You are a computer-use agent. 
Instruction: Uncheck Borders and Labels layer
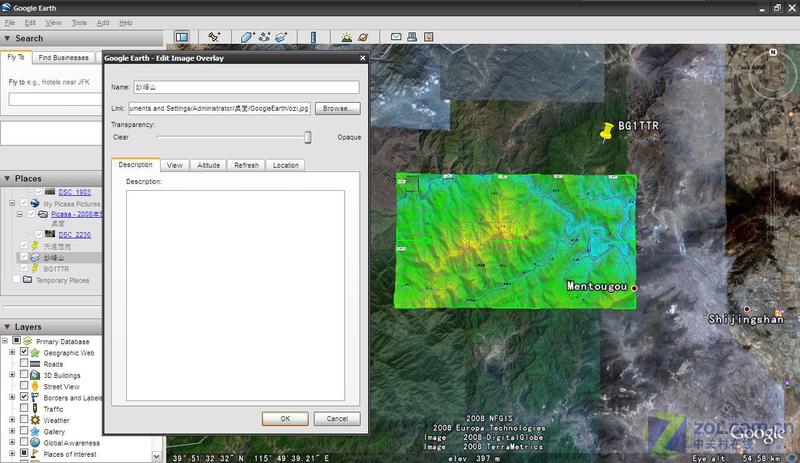click(24, 397)
